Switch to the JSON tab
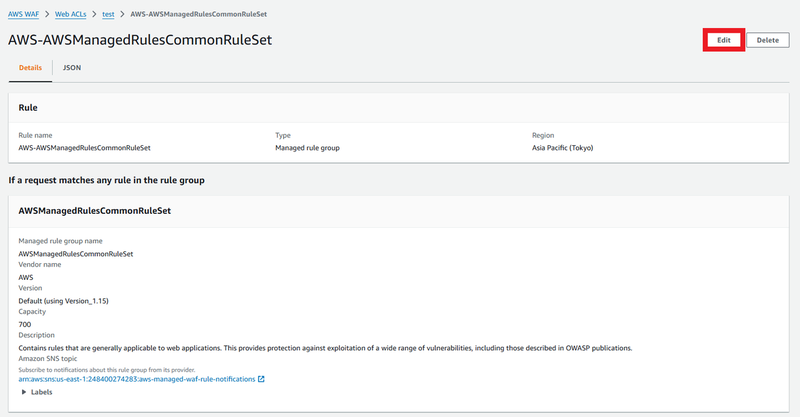 coord(71,67)
